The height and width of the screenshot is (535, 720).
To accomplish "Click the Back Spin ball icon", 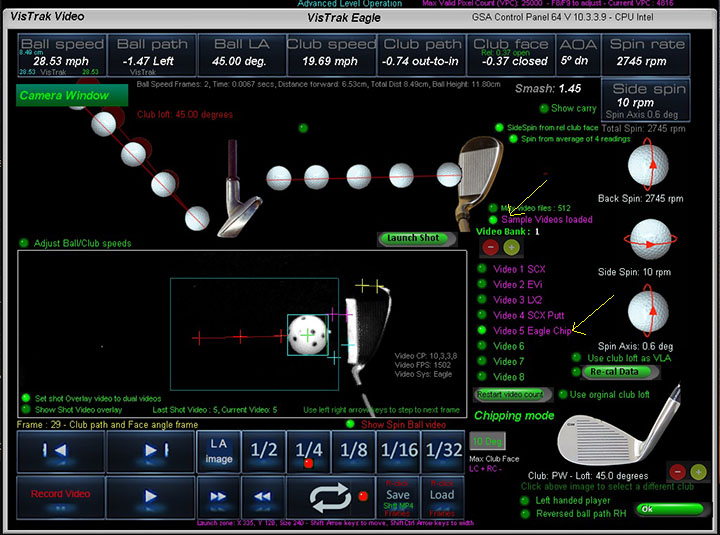I will click(x=648, y=165).
